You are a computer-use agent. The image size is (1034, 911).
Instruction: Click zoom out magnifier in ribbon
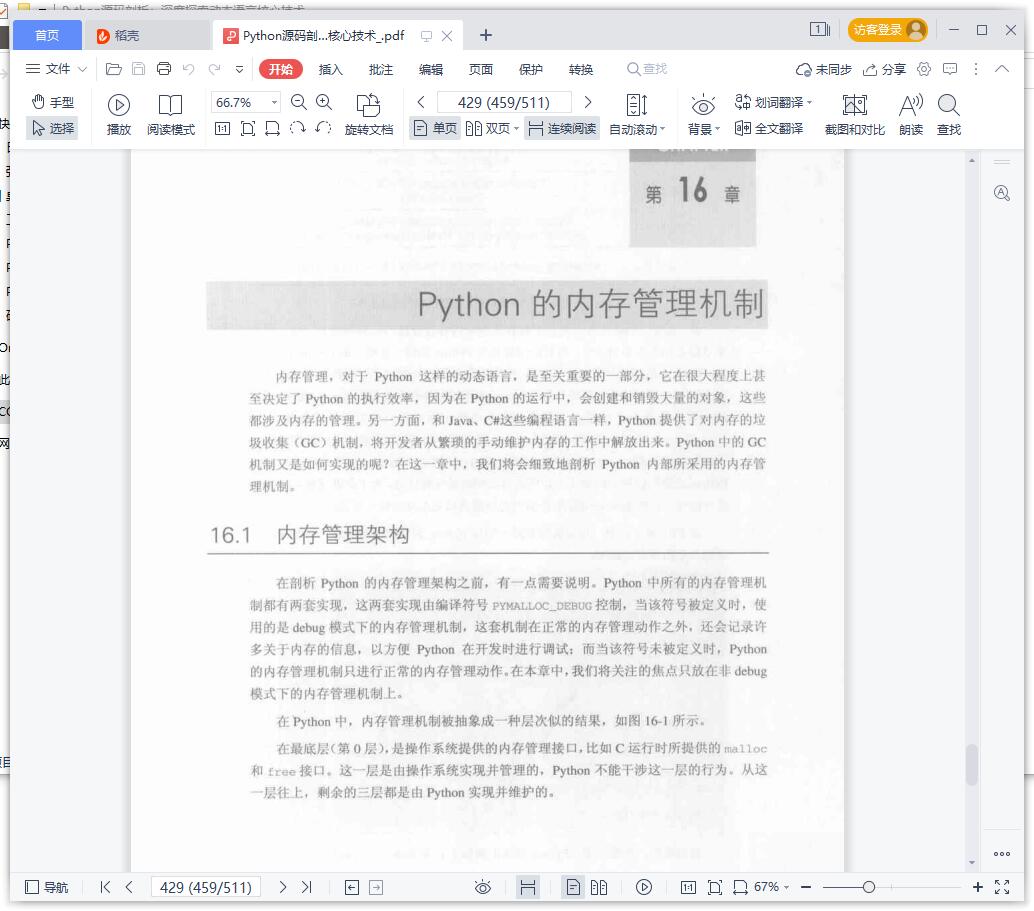coord(299,102)
